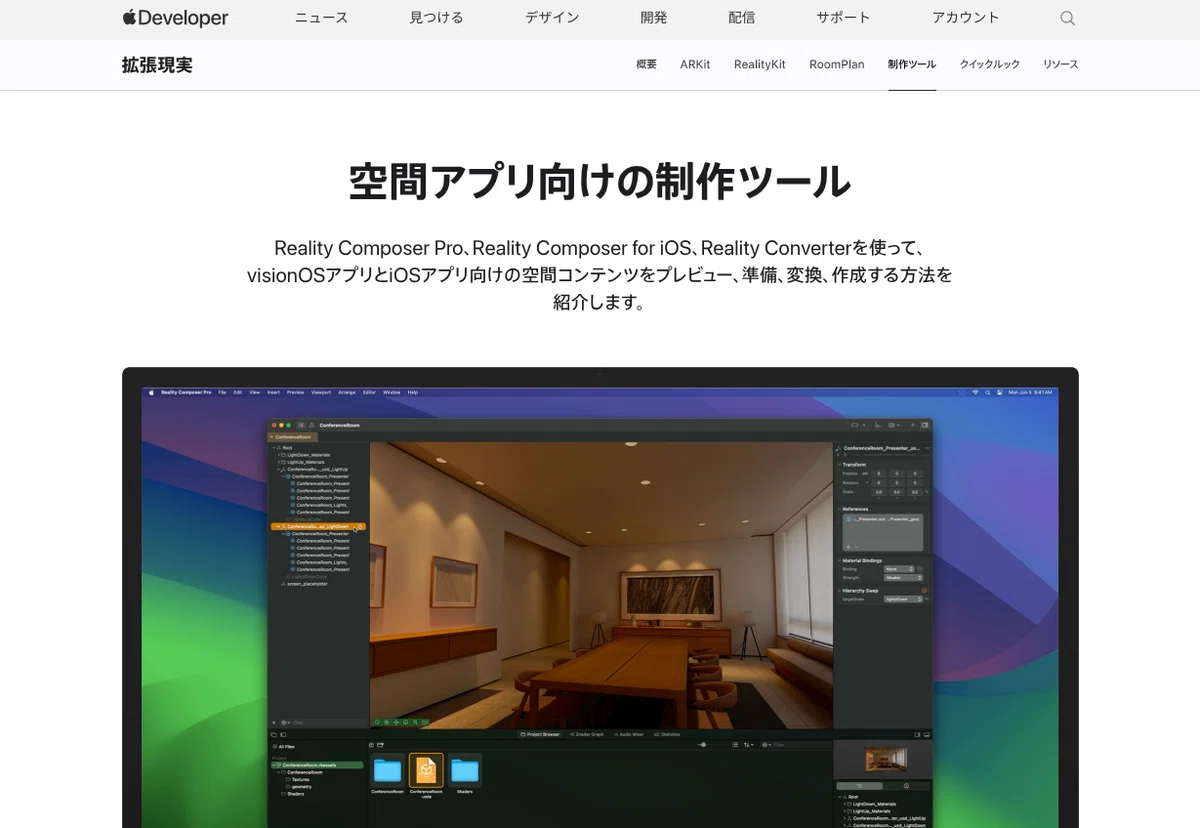Image resolution: width=1200 pixels, height=828 pixels.
Task: Go to the 配信 page
Action: pyautogui.click(x=742, y=18)
